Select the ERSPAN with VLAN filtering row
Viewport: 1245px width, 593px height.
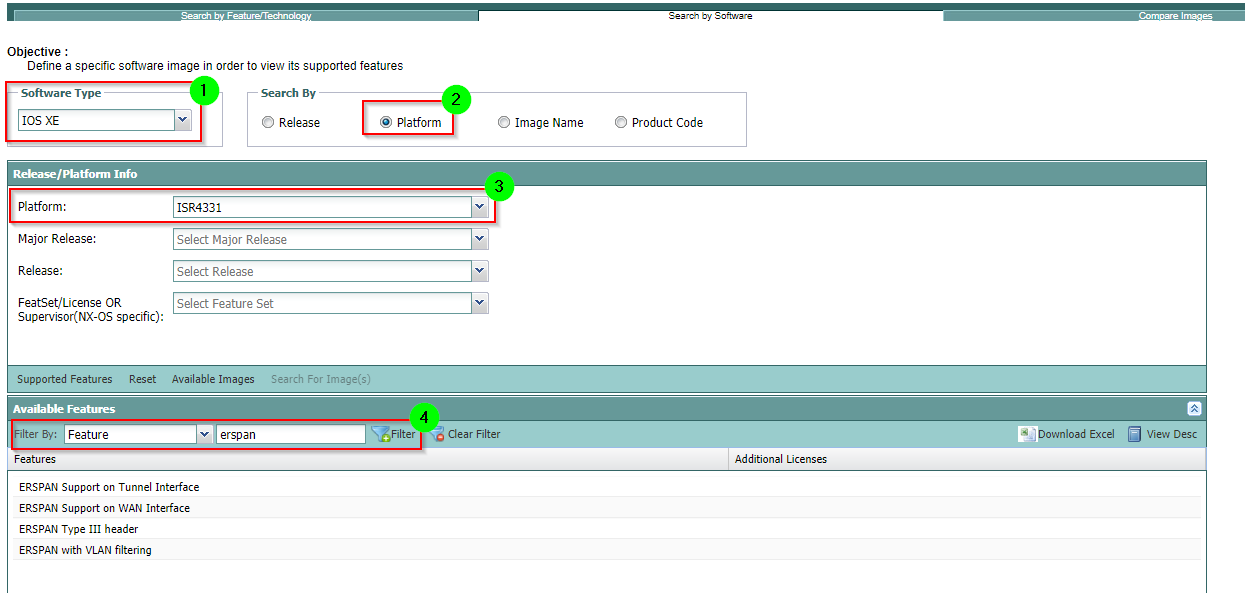[84, 549]
